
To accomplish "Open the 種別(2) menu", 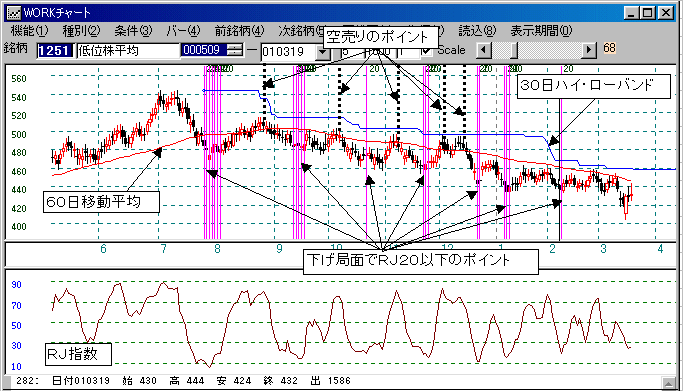I will coord(81,31).
